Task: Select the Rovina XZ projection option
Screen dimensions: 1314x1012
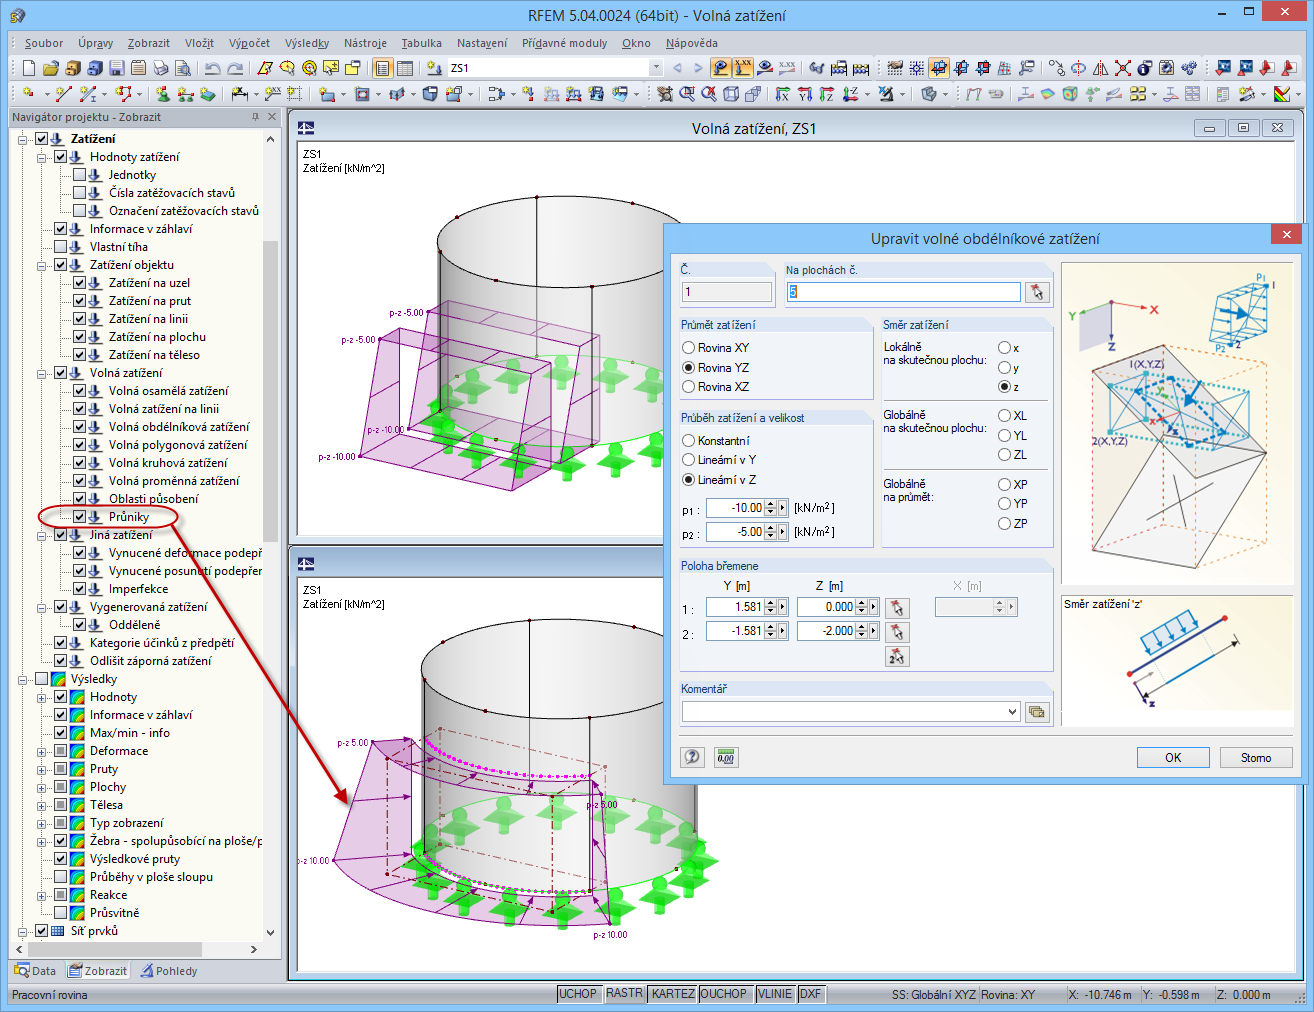Action: point(716,387)
